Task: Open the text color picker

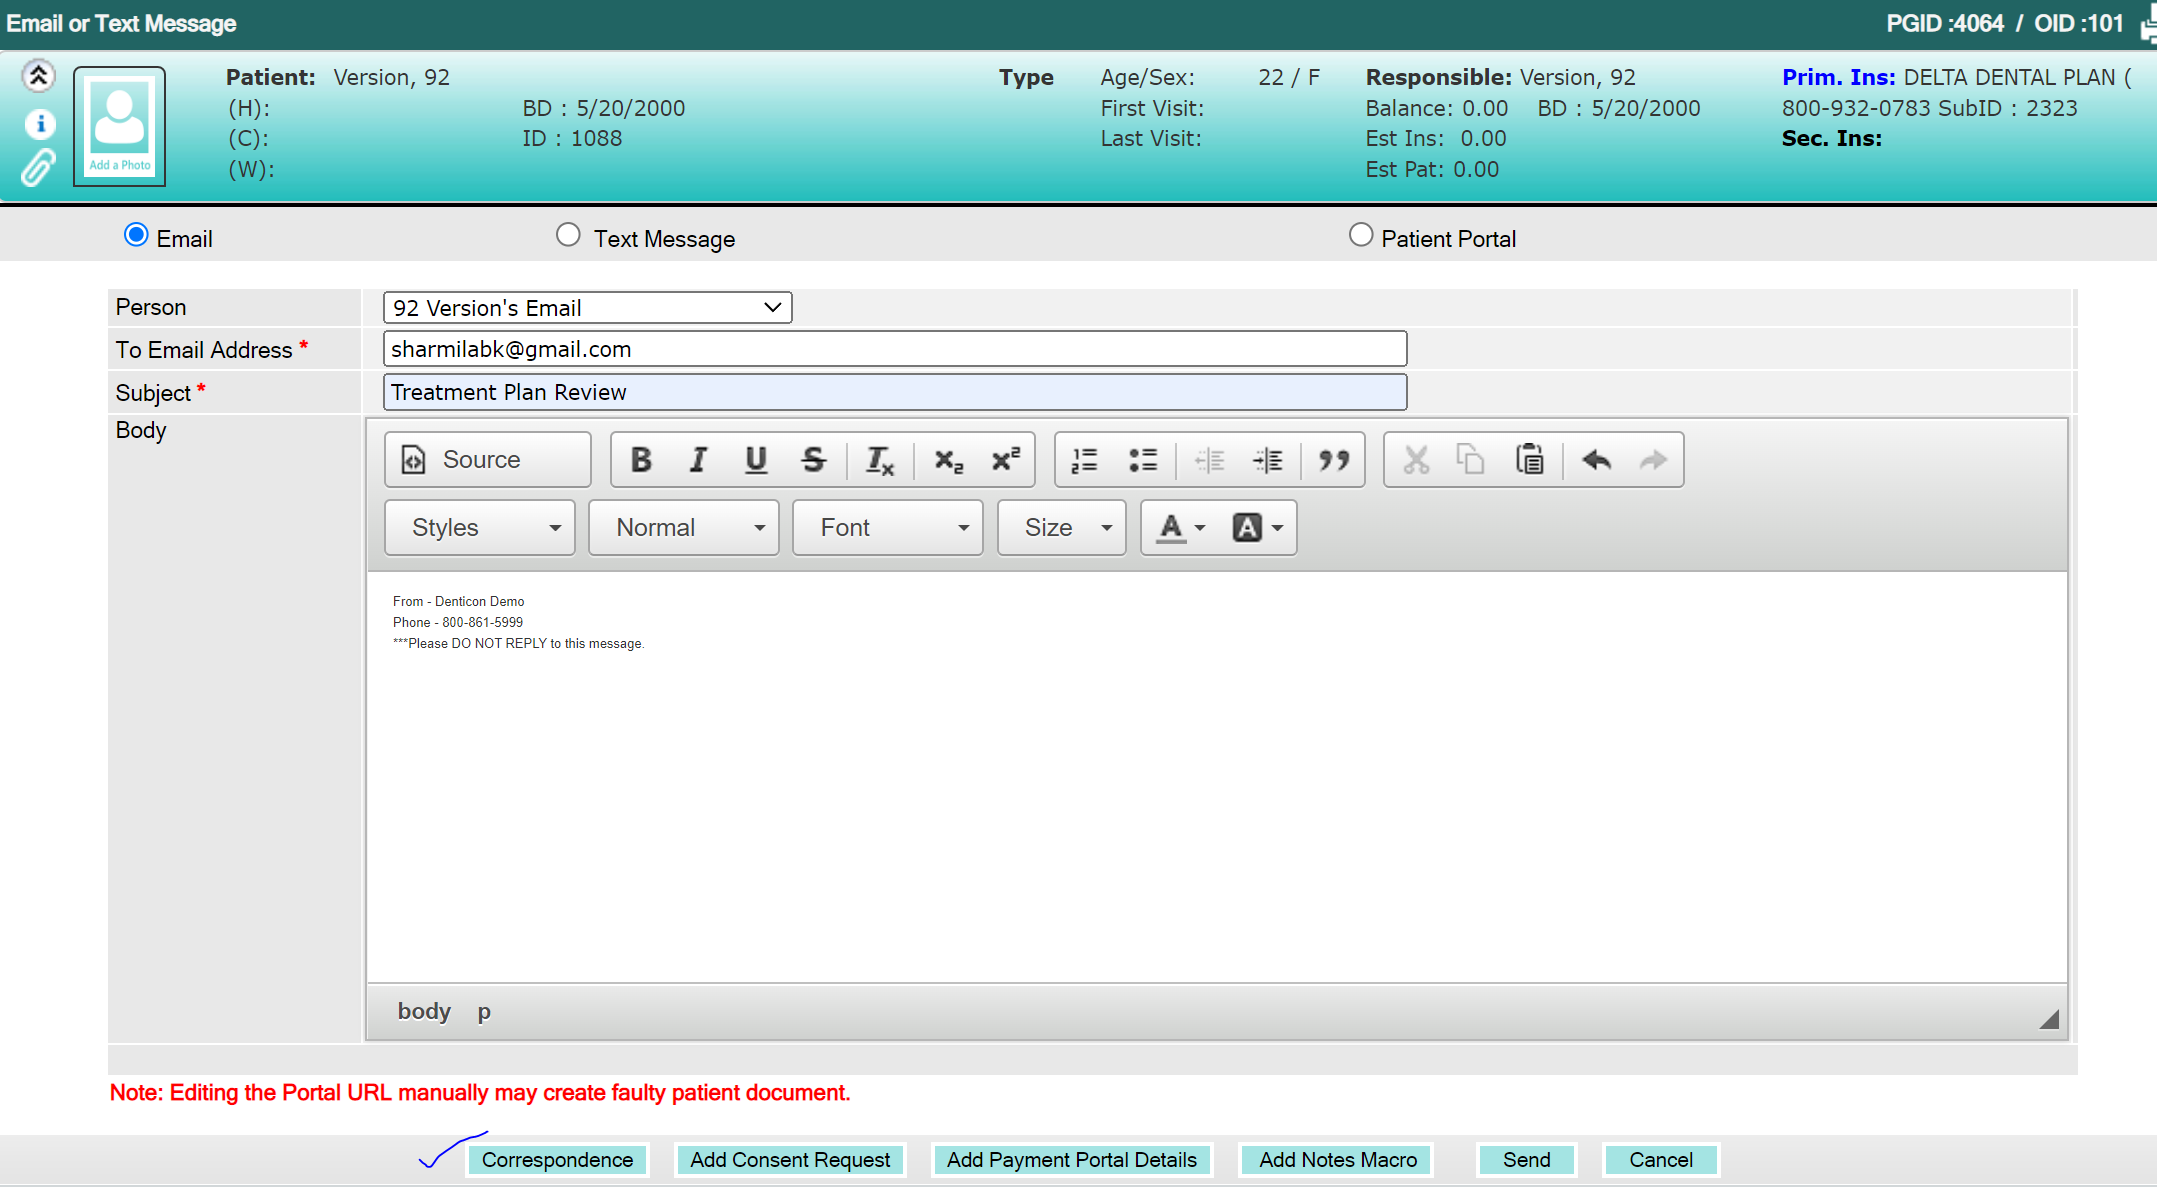Action: pyautogui.click(x=1180, y=527)
